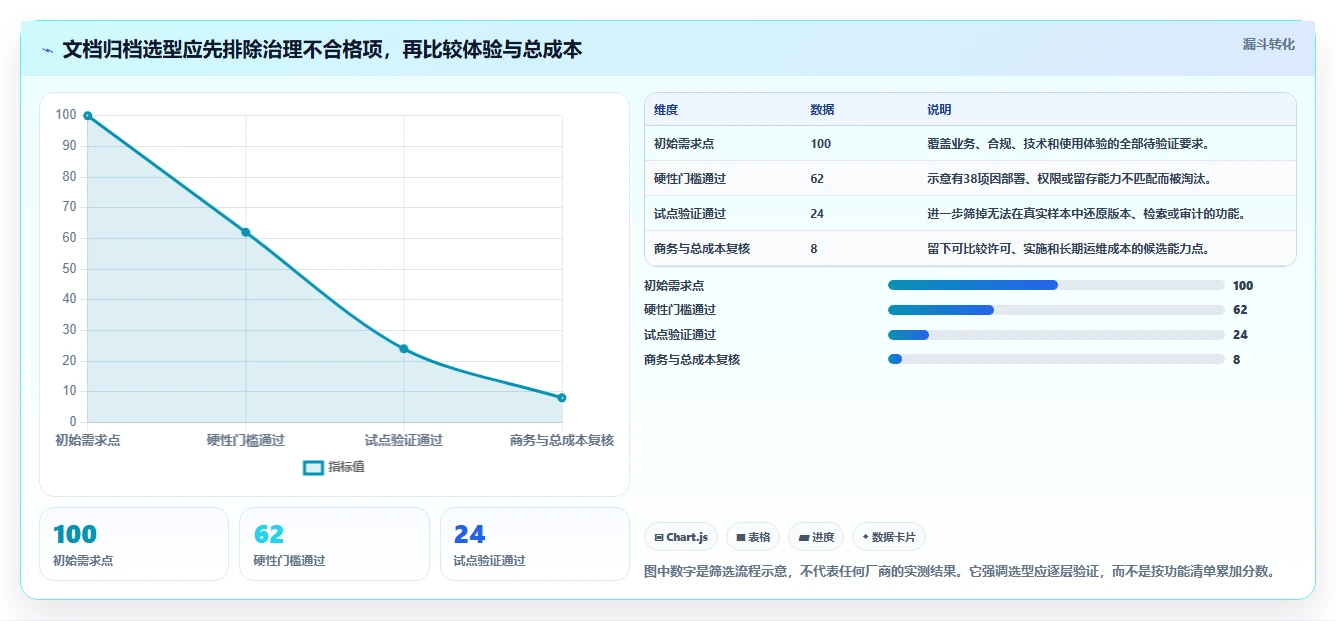Click the 0 tick on the y-axis

(73, 422)
